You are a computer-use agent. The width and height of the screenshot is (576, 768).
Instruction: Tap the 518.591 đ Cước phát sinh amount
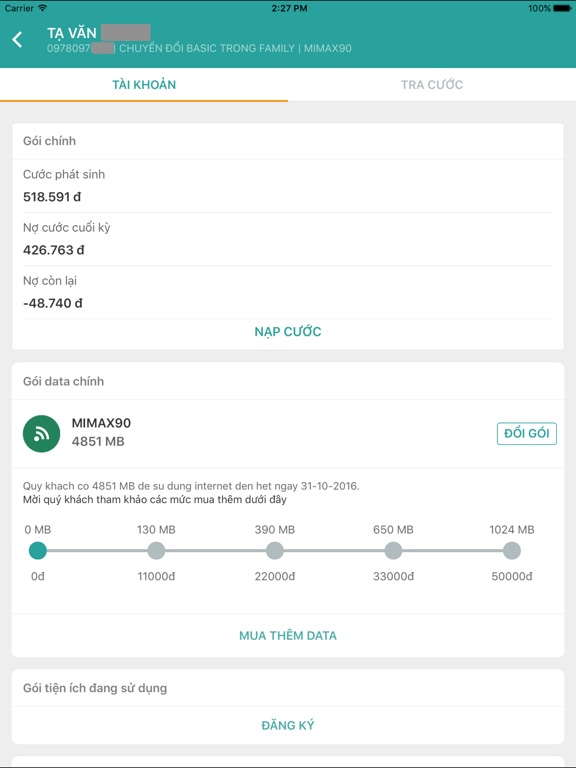coord(52,197)
